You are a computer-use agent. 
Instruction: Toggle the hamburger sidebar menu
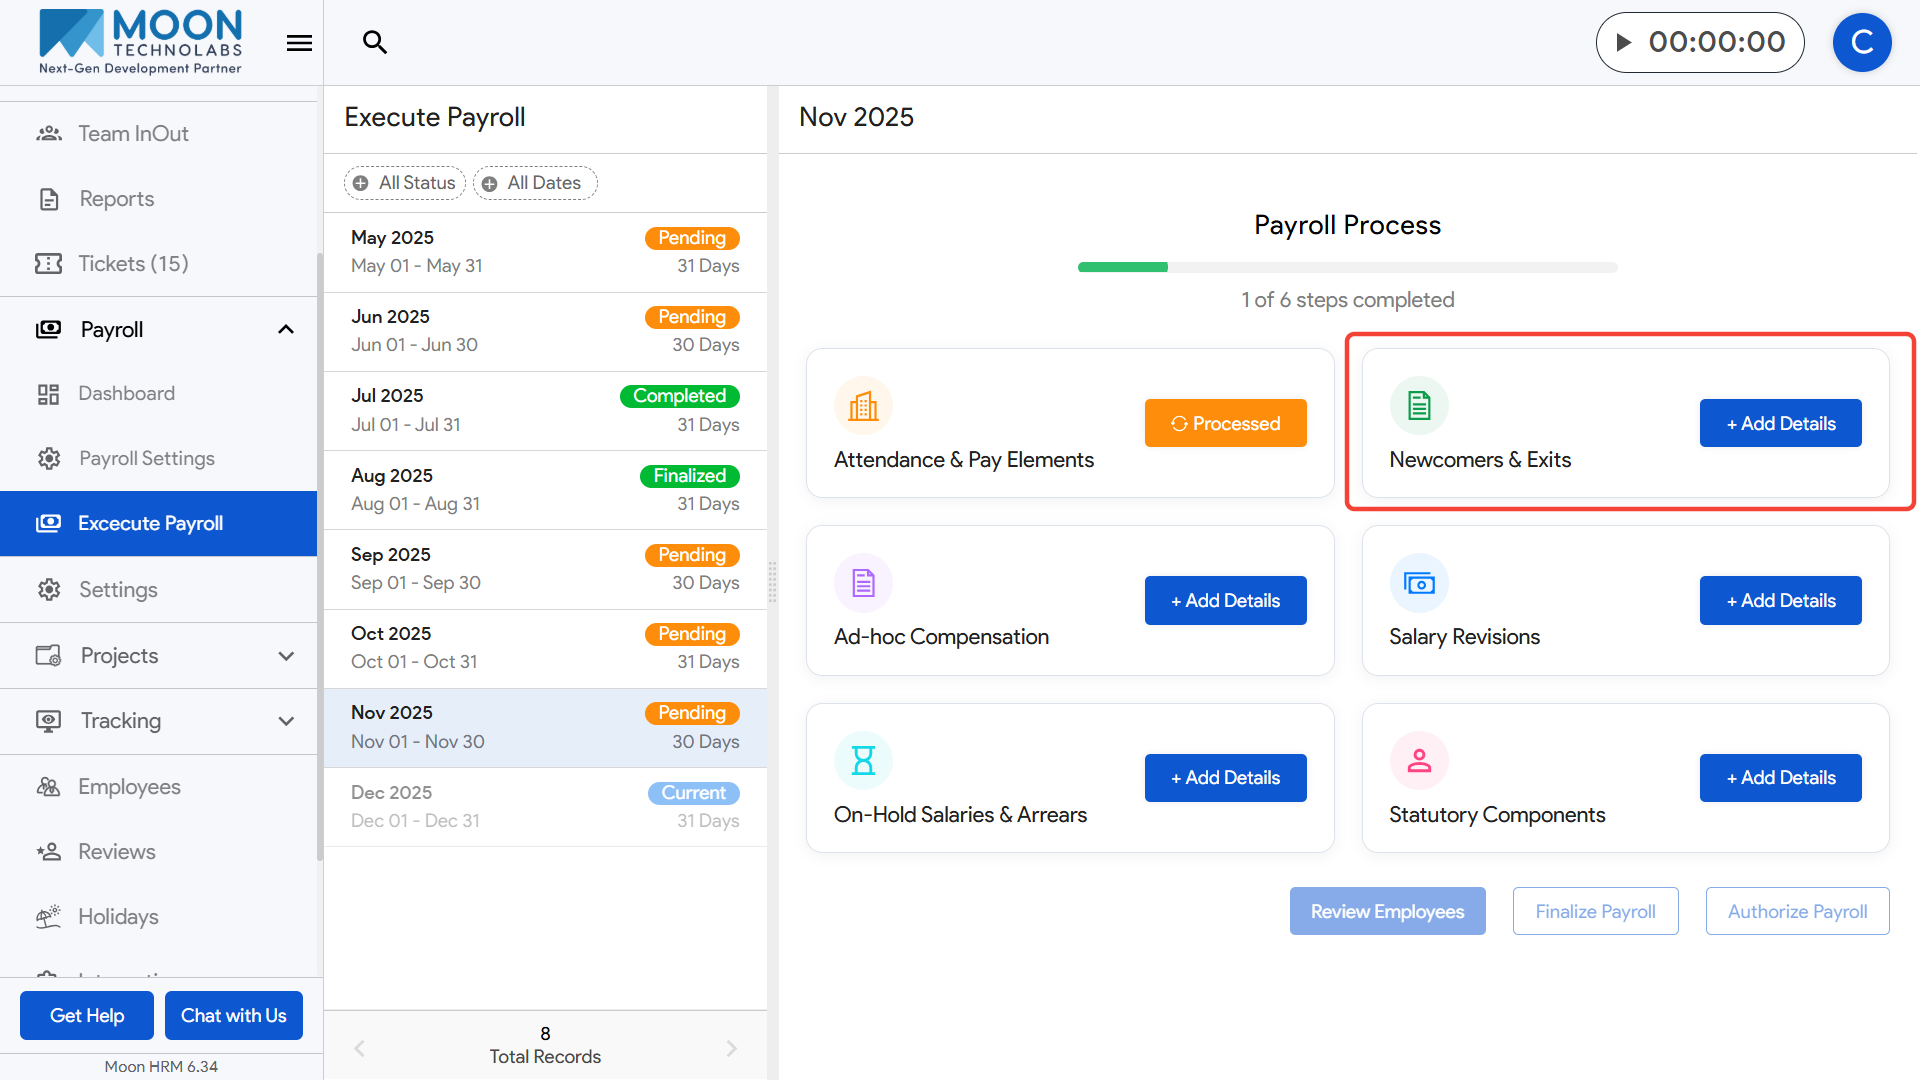[x=299, y=43]
